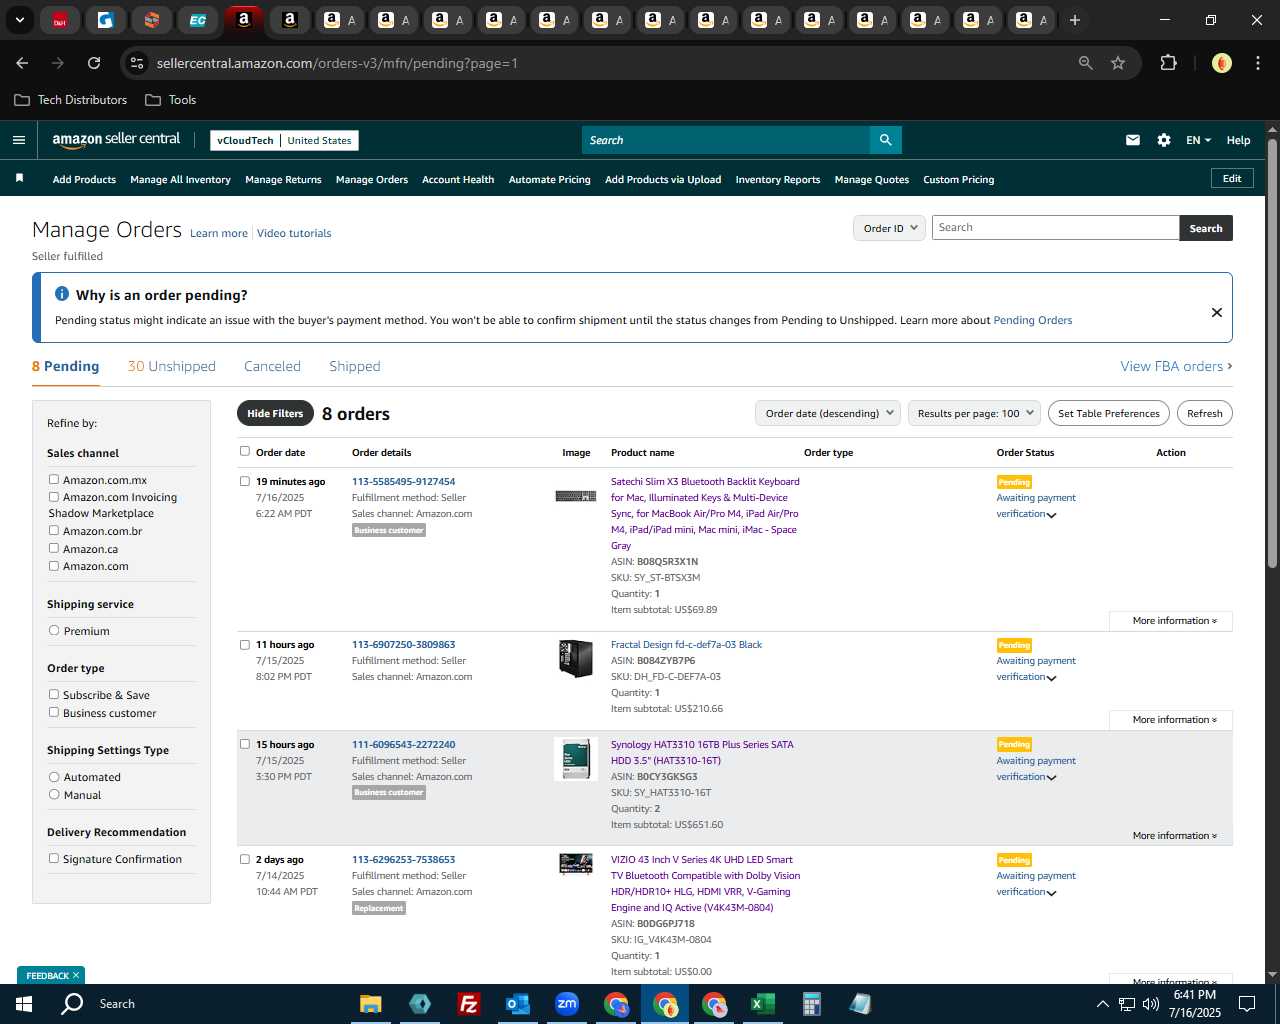This screenshot has height=1024, width=1280.
Task: Check Signature Confirmation filter
Action: 54,858
